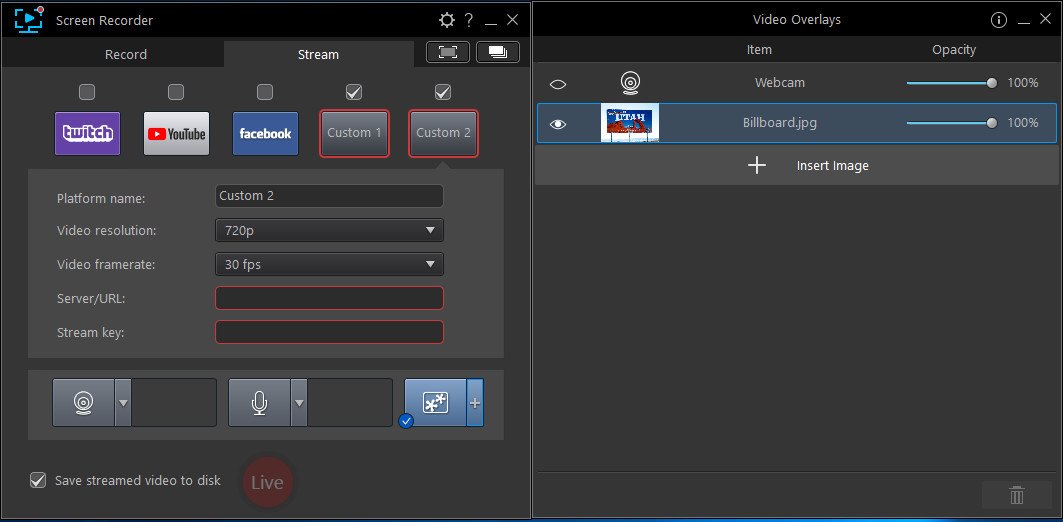Click the help question mark icon
Screen dimensions: 1063x522
(x=469, y=20)
